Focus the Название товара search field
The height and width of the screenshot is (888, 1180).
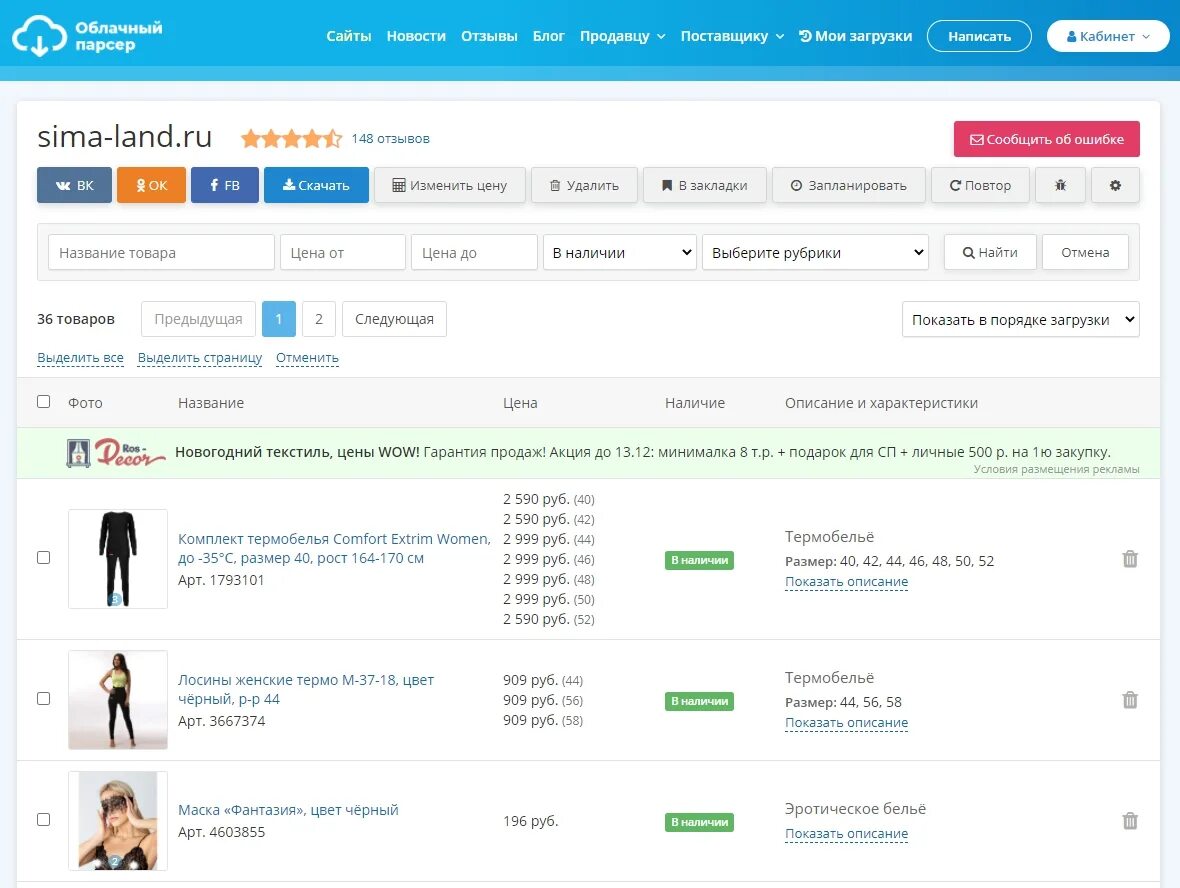[161, 252]
